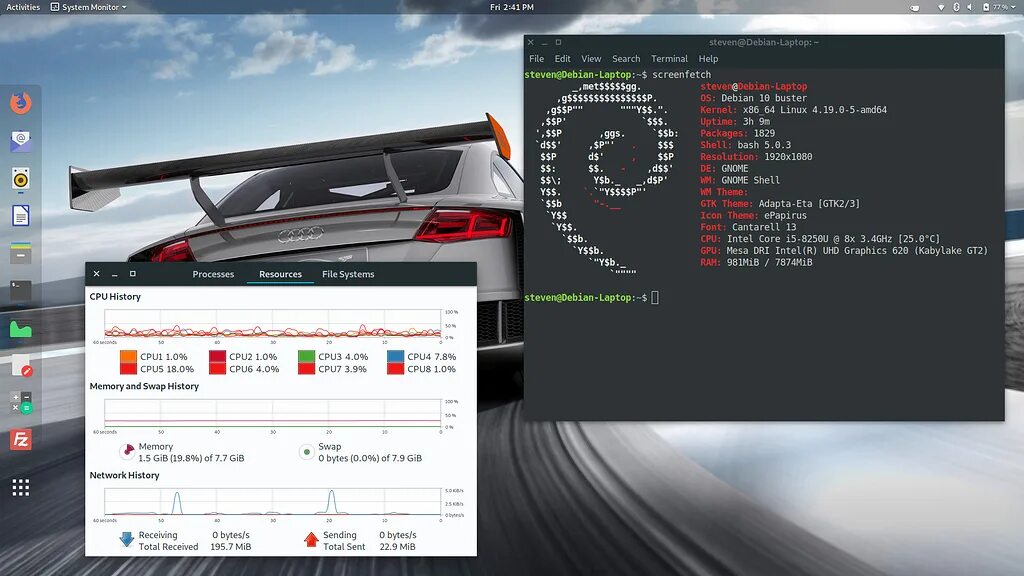Open the clock showing Fri 2:41 PM
Screen dimensions: 1024x576
click(x=512, y=7)
